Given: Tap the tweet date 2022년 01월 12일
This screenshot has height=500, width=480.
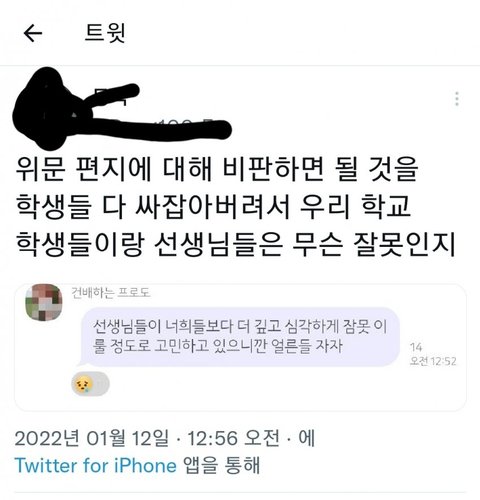Looking at the screenshot, I should [x=92, y=438].
